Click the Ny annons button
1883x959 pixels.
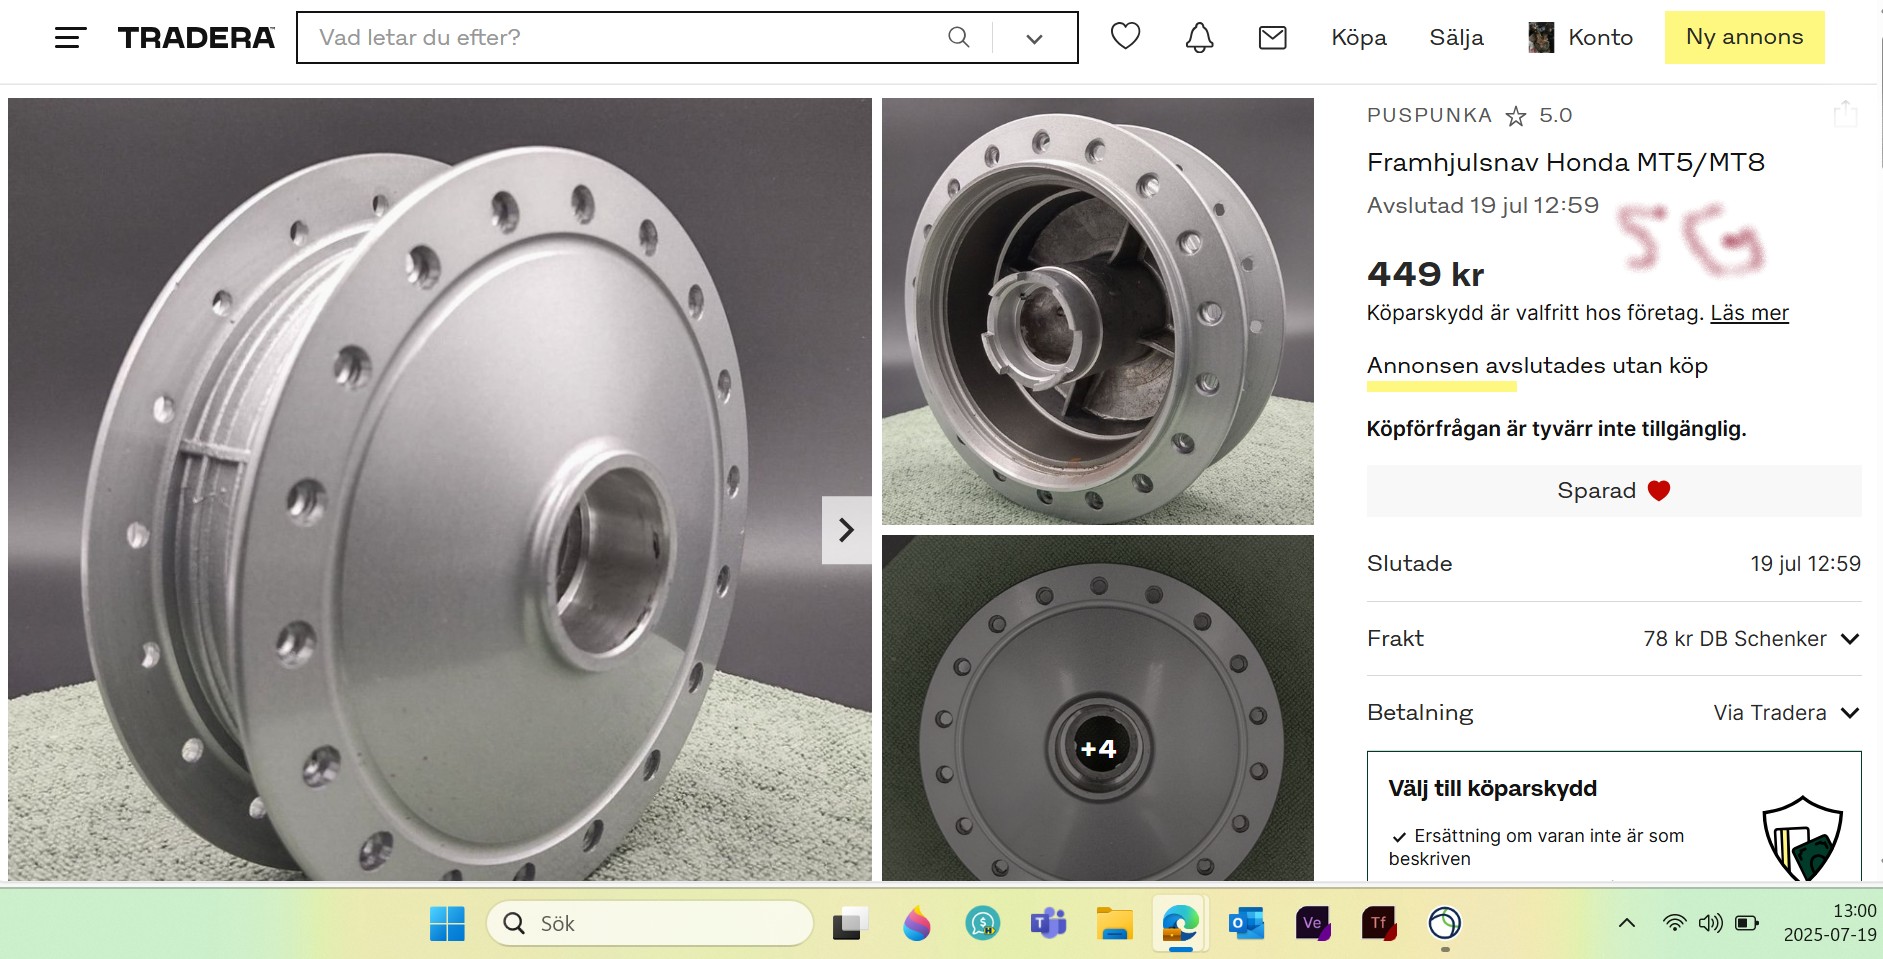(1744, 37)
